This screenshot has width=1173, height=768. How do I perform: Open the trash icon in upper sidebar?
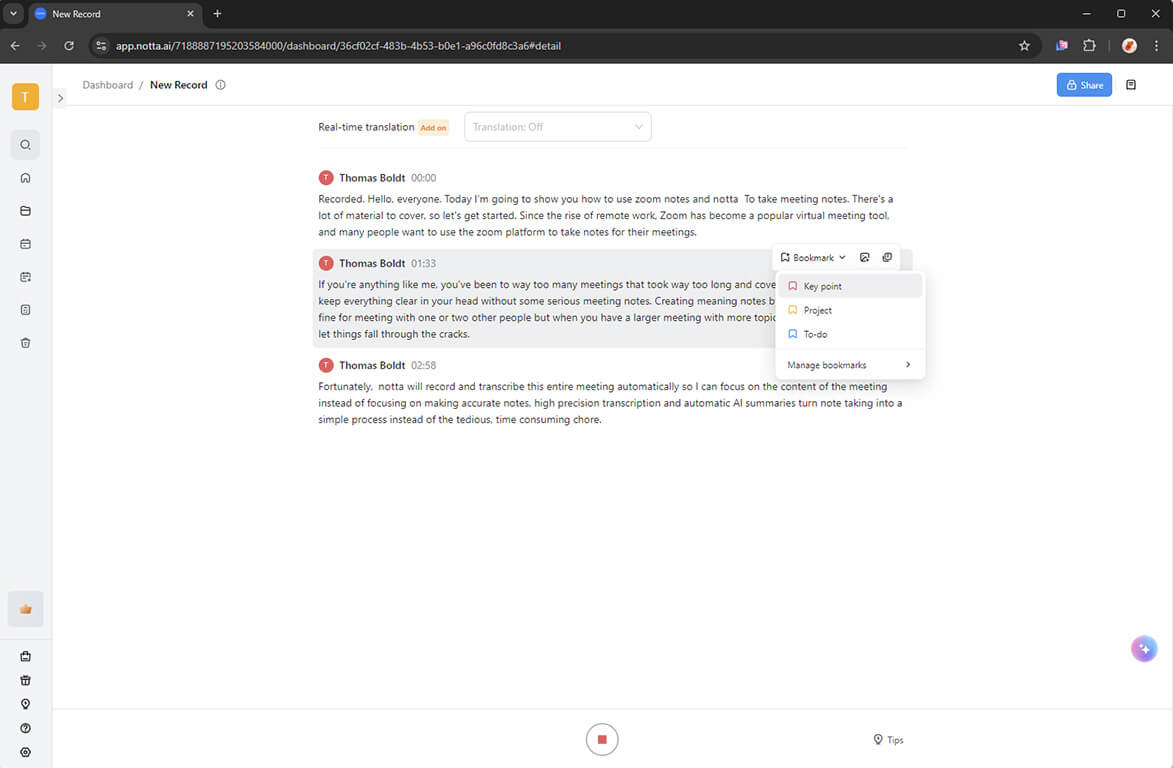point(25,342)
